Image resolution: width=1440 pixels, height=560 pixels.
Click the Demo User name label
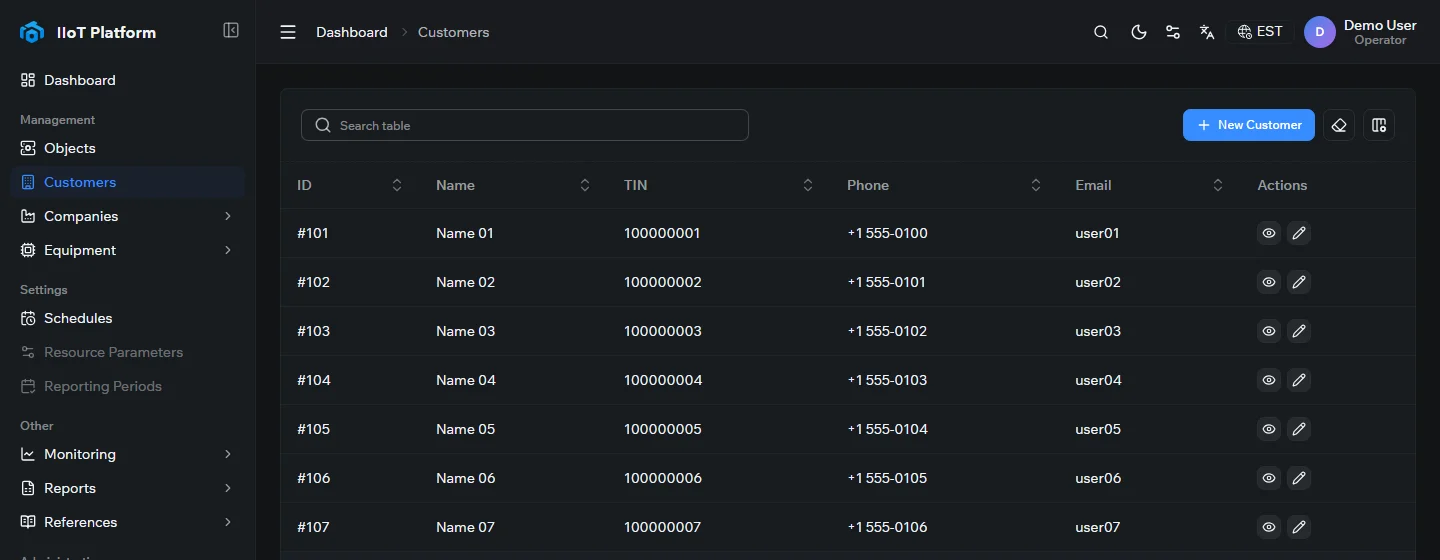point(1380,25)
